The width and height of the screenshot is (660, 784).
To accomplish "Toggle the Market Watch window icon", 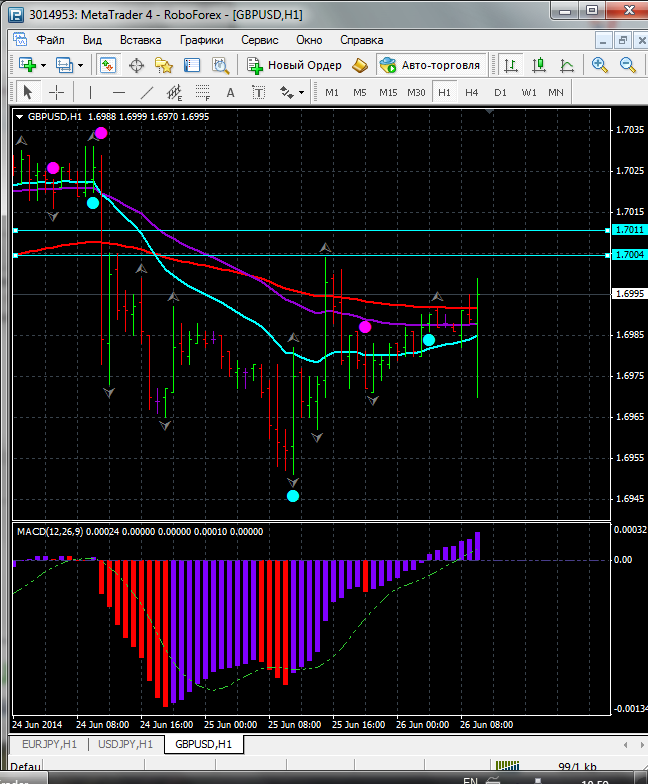I will [108, 65].
